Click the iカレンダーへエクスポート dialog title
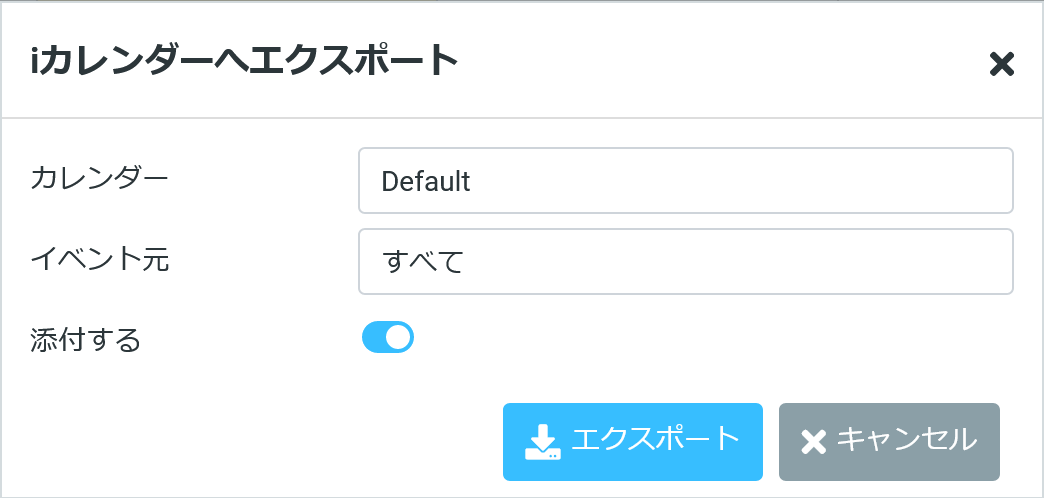 [244, 62]
